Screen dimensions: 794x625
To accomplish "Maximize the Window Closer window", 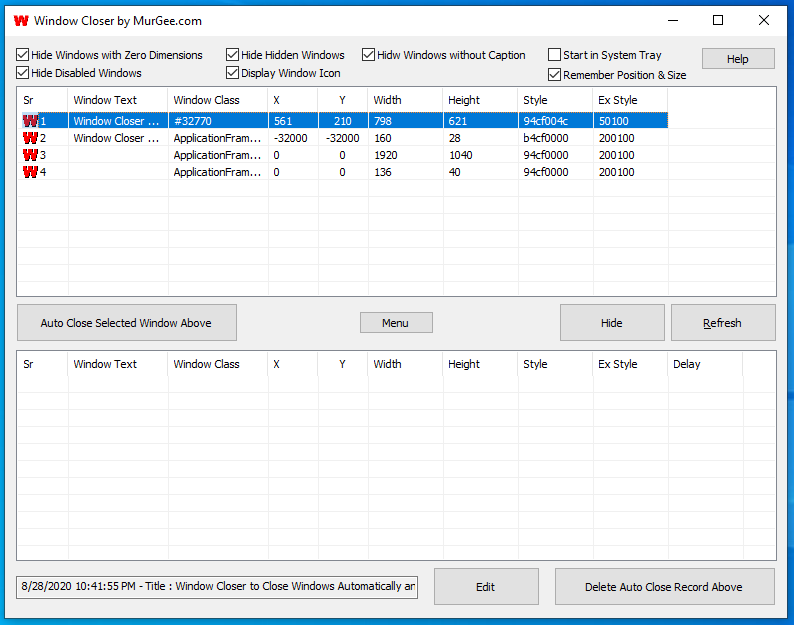I will pos(718,21).
